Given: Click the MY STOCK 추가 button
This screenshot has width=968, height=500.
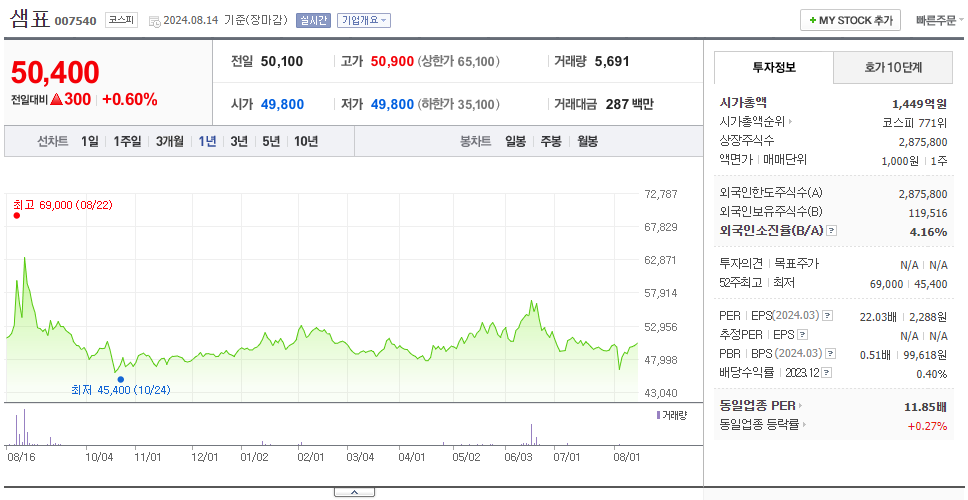Looking at the screenshot, I should coord(850,20).
